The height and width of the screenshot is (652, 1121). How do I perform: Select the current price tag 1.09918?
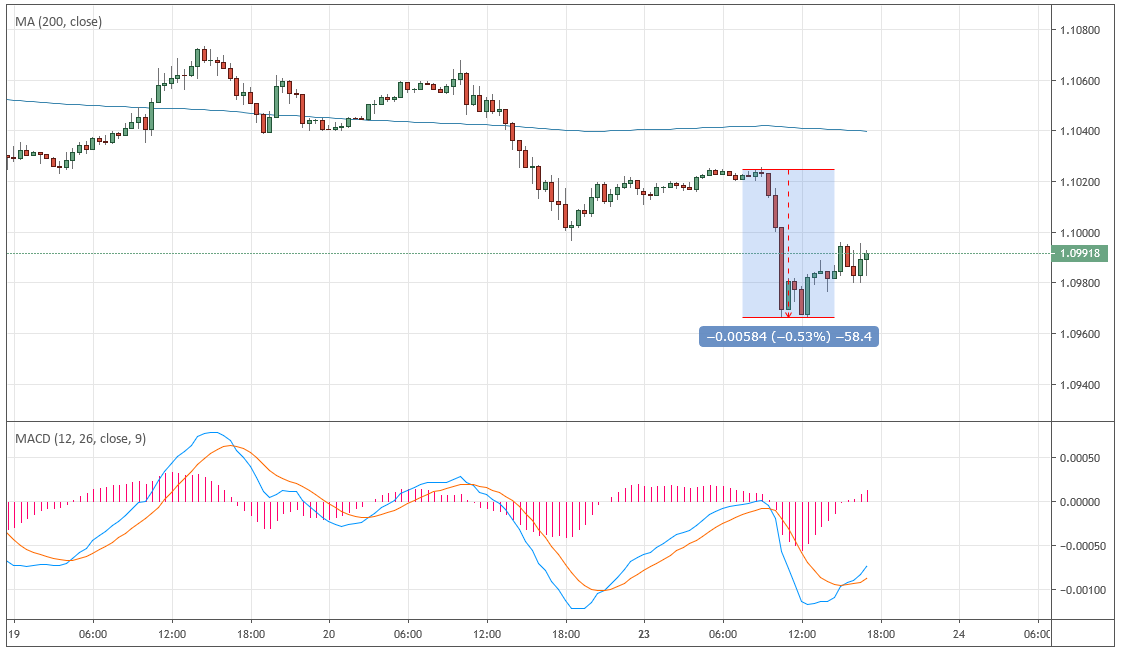1080,253
